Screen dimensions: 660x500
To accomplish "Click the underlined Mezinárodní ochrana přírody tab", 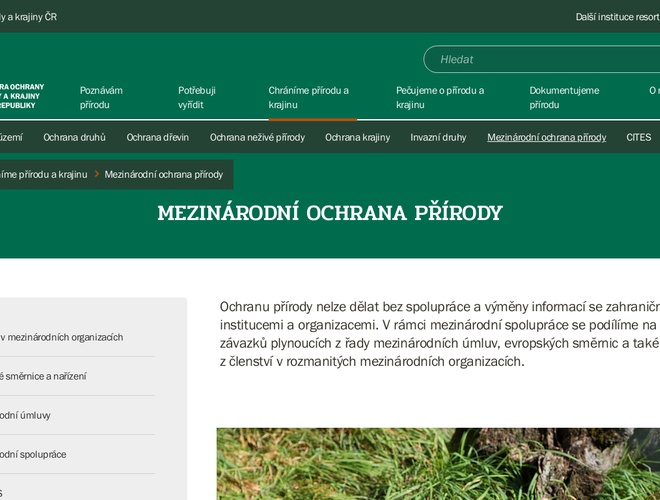I will click(x=546, y=137).
